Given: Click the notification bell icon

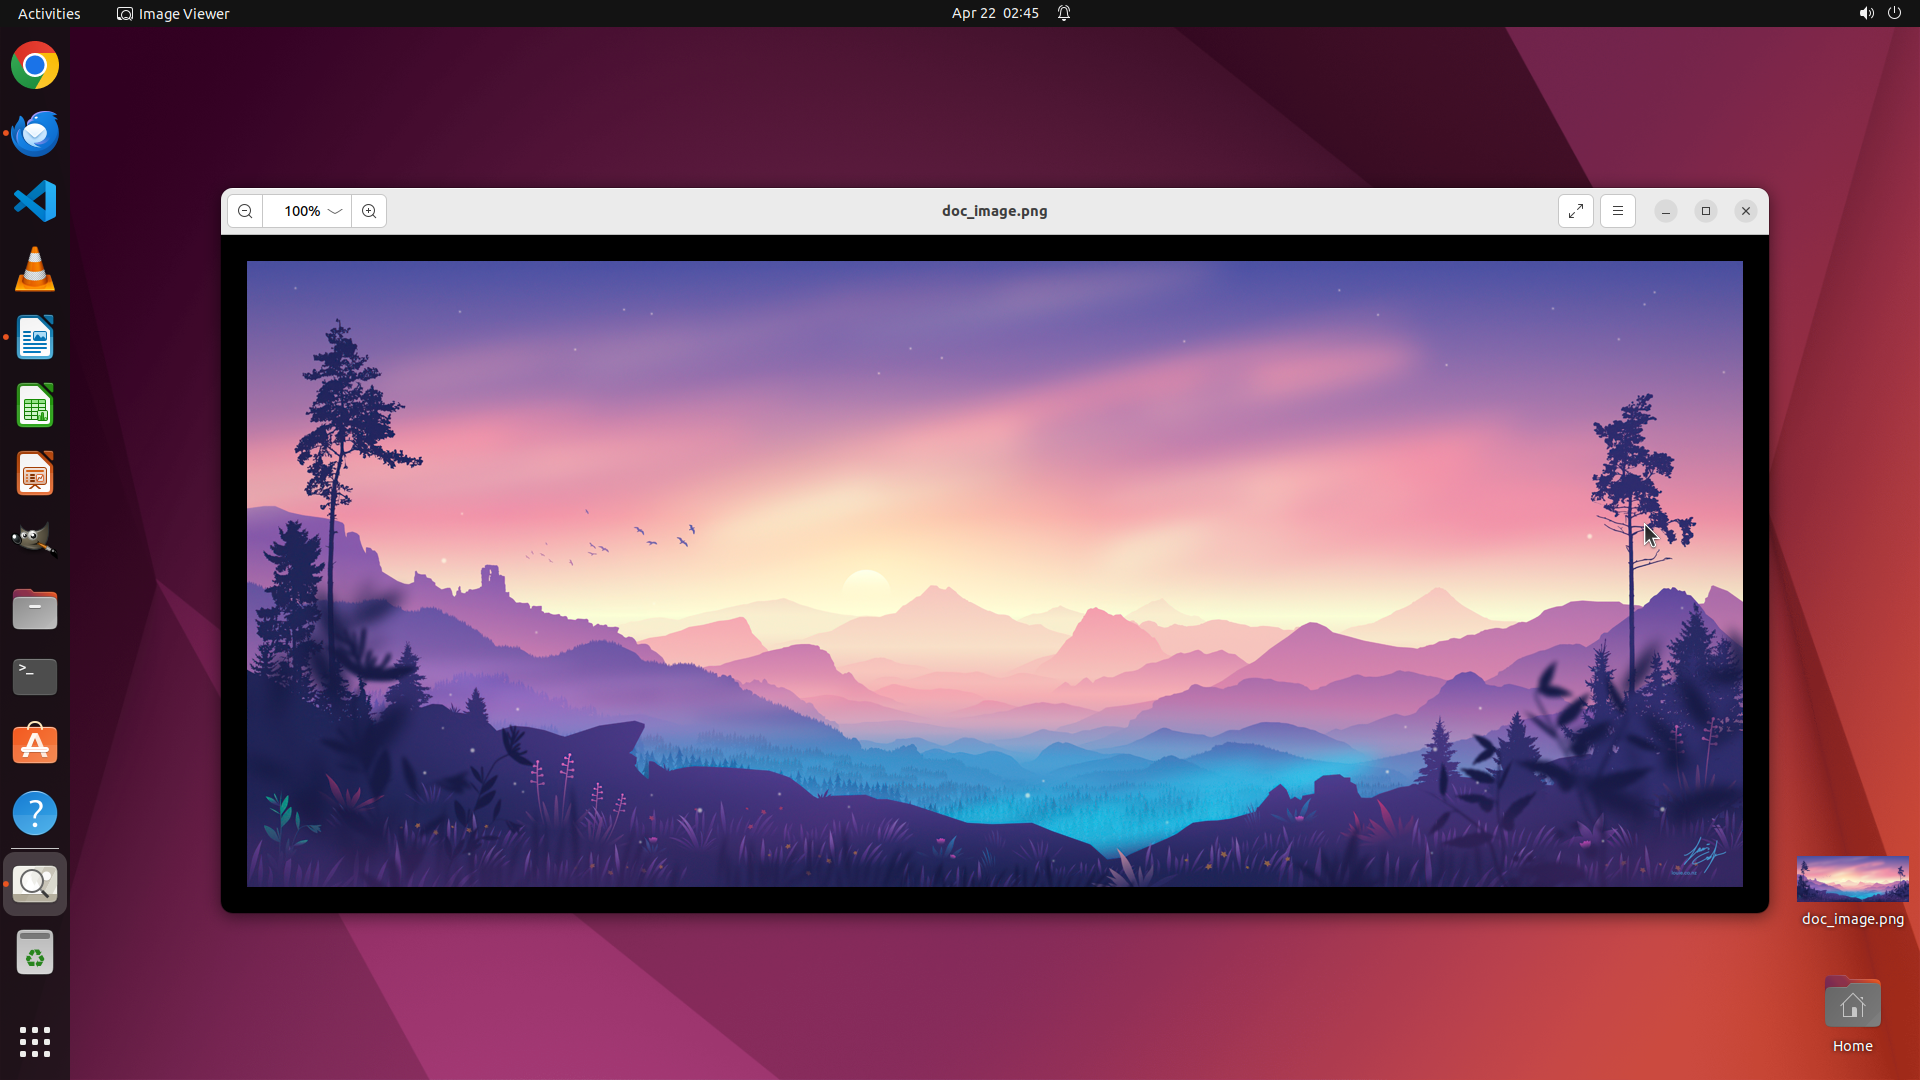Looking at the screenshot, I should pos(1064,13).
